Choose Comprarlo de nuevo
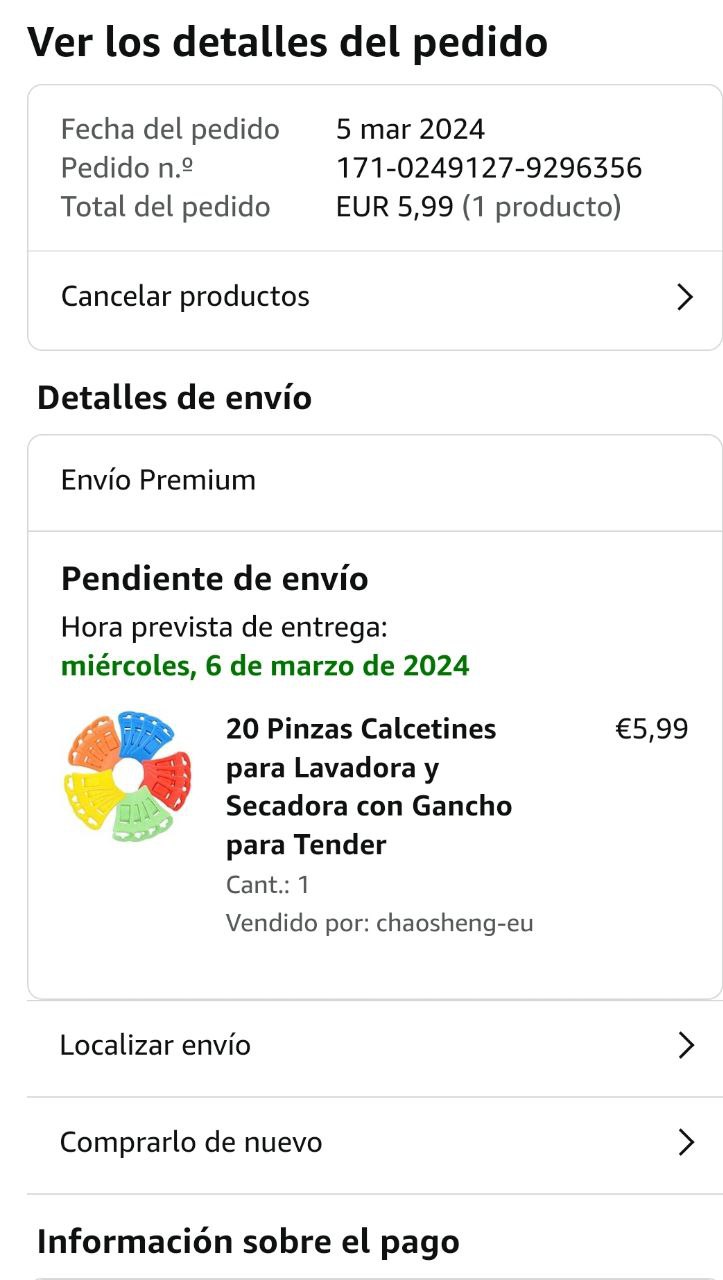This screenshot has width=723, height=1280. (x=191, y=1142)
